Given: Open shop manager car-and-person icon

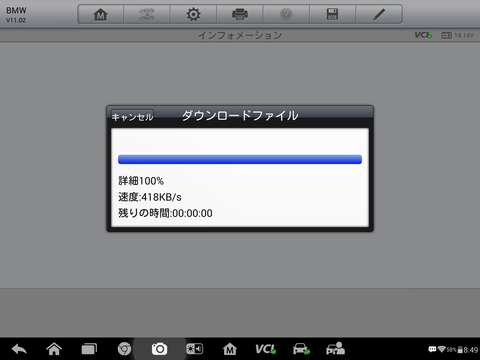Looking at the screenshot, I should click(x=335, y=349).
